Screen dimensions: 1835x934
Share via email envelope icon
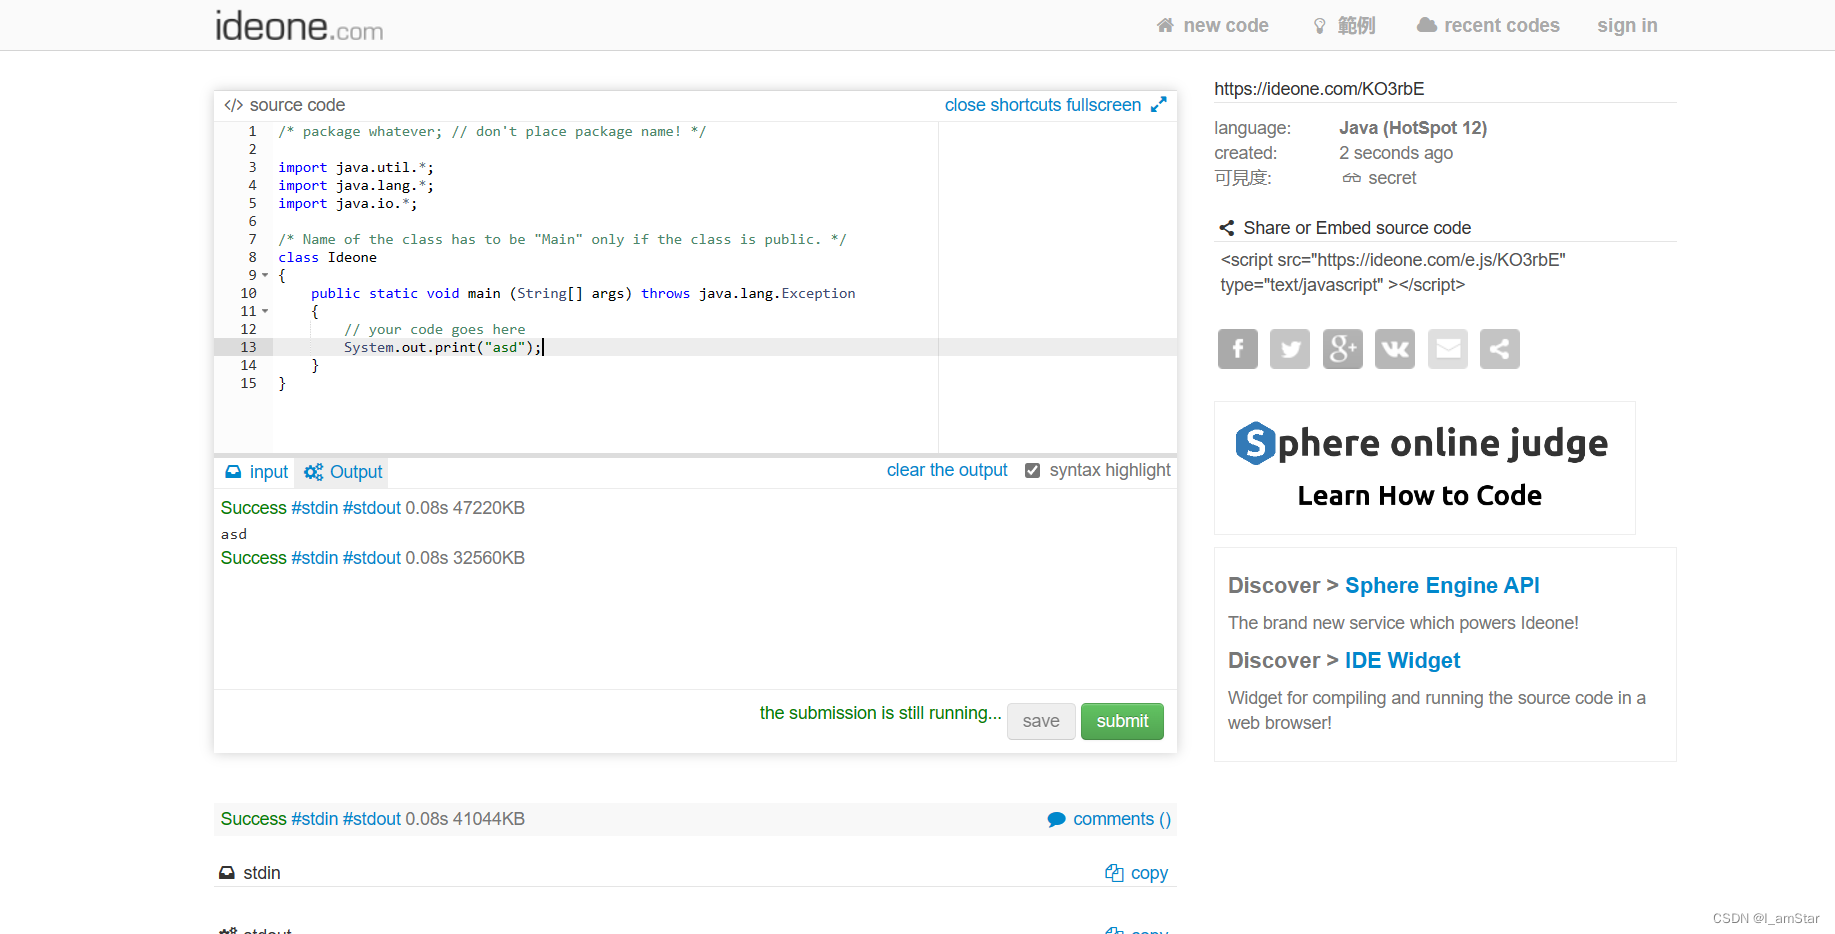(1448, 349)
